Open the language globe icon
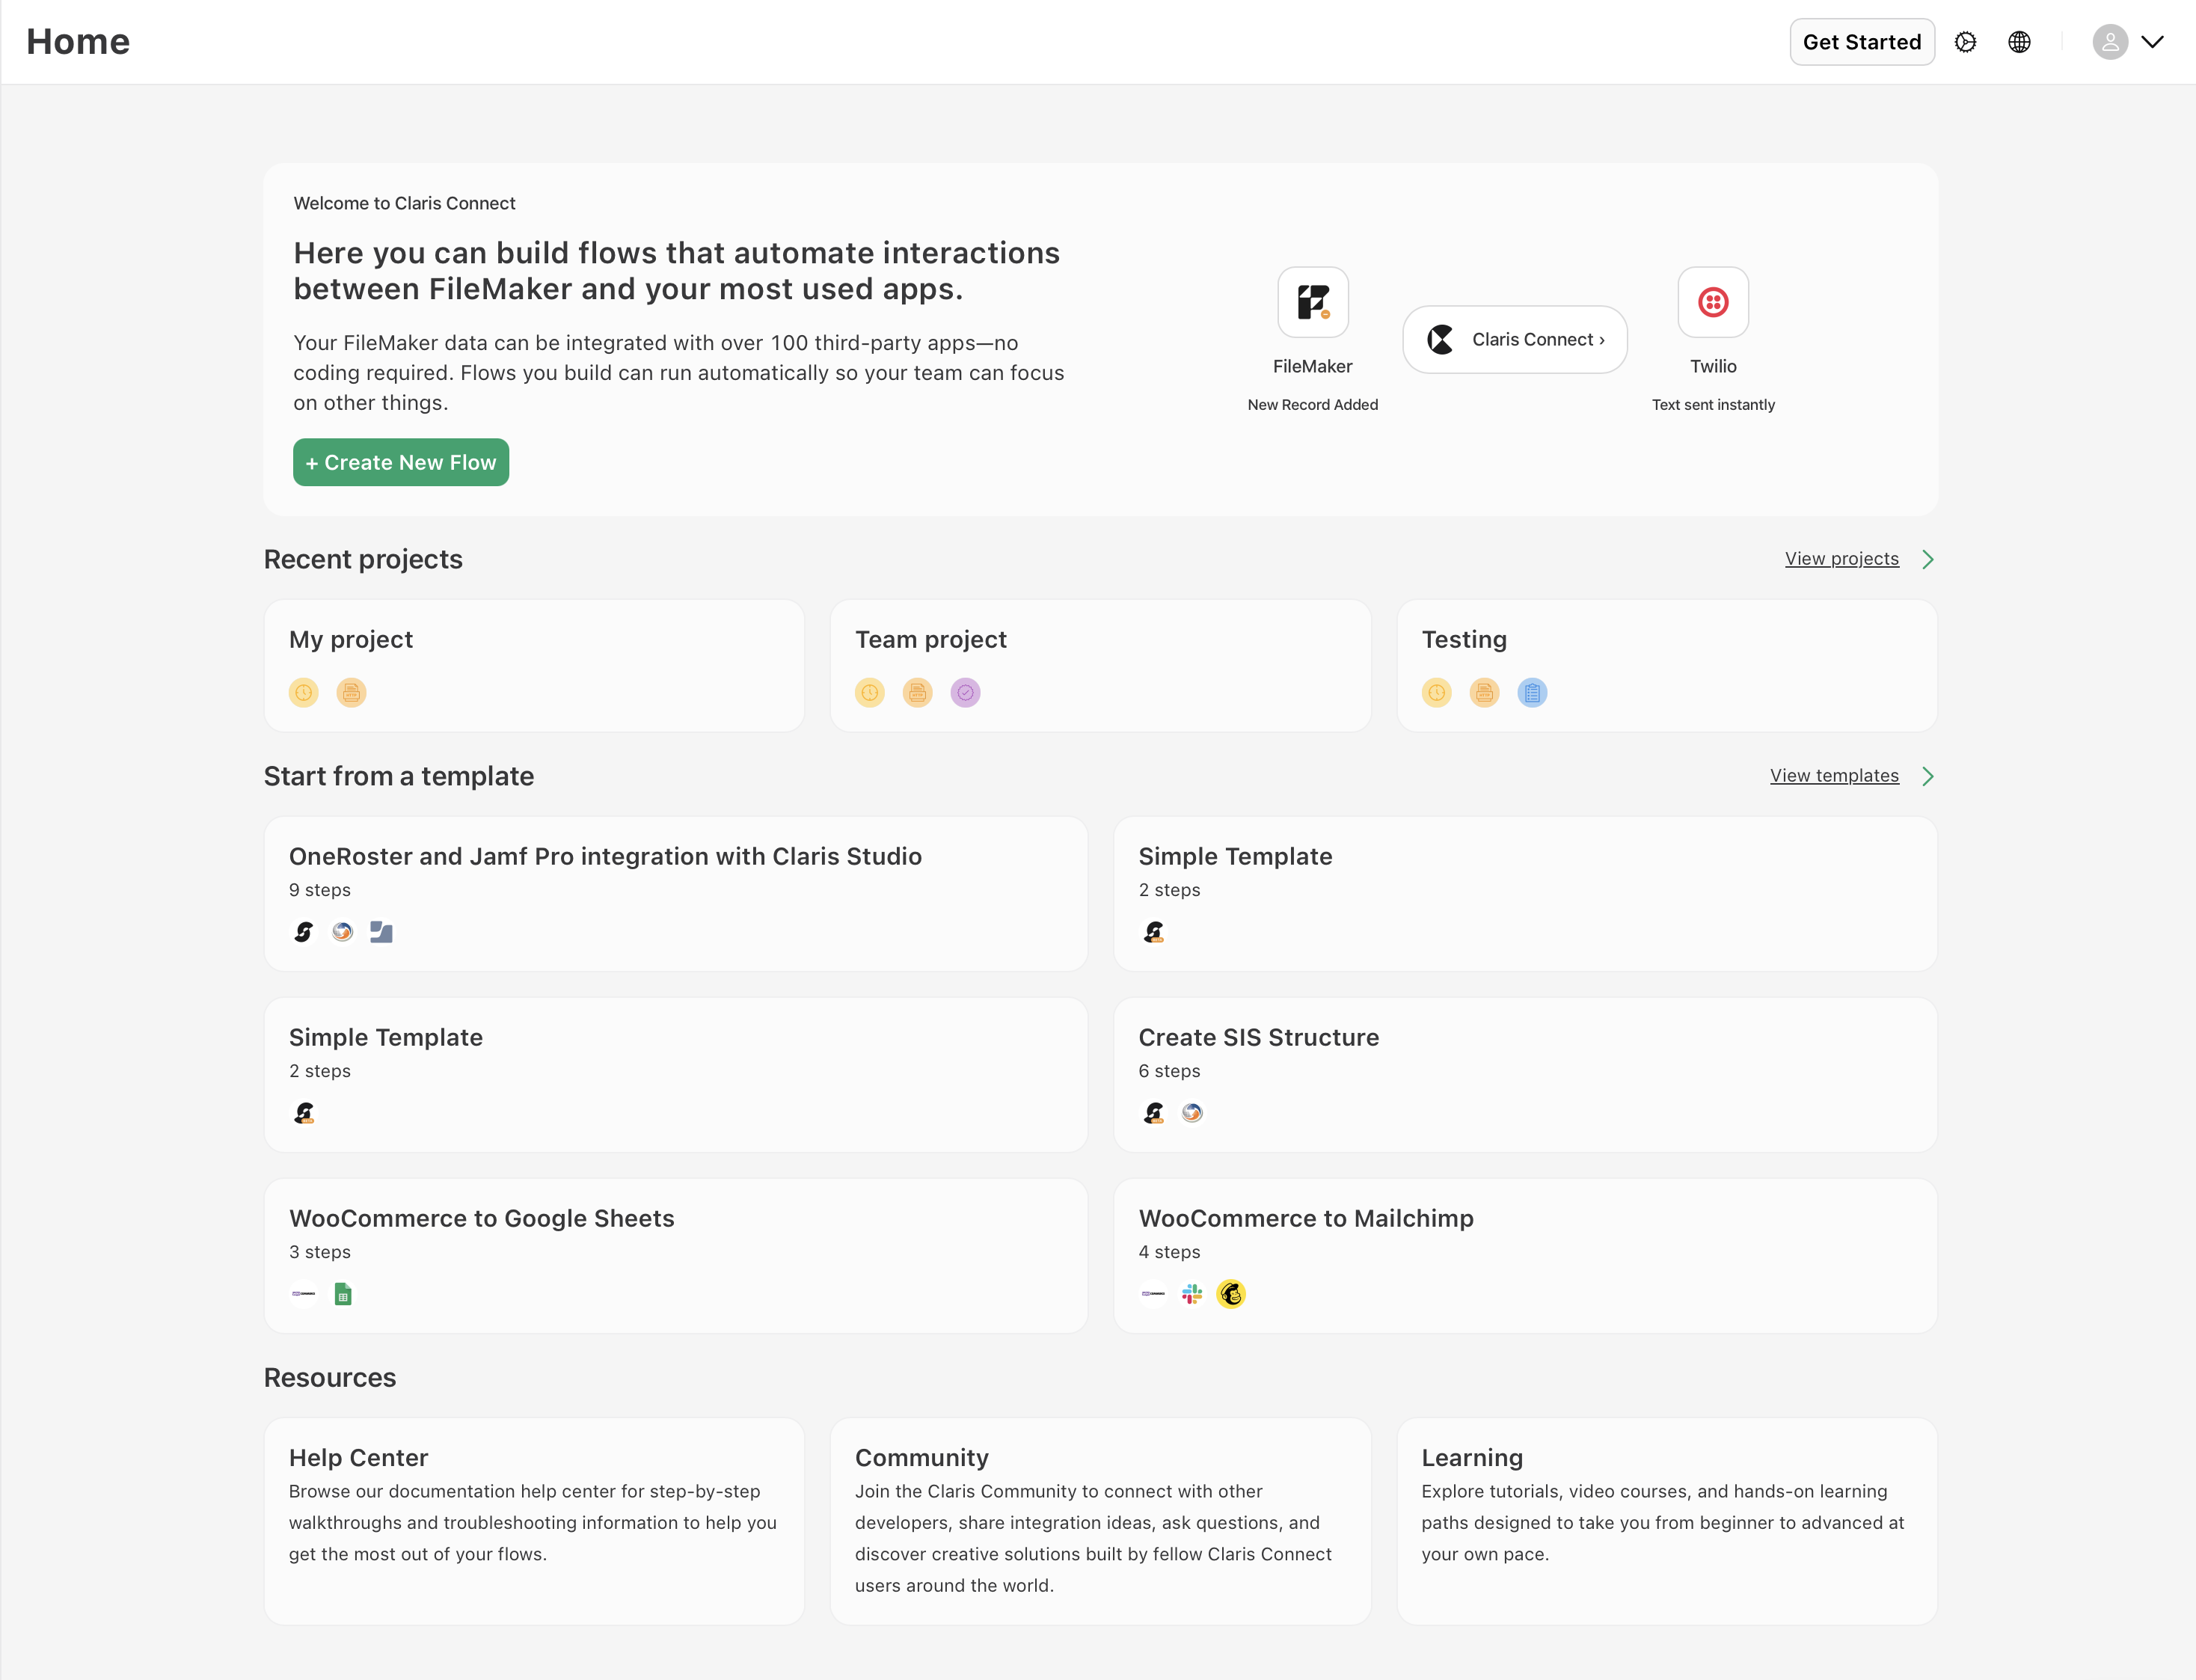The width and height of the screenshot is (2196, 1680). pyautogui.click(x=2019, y=42)
